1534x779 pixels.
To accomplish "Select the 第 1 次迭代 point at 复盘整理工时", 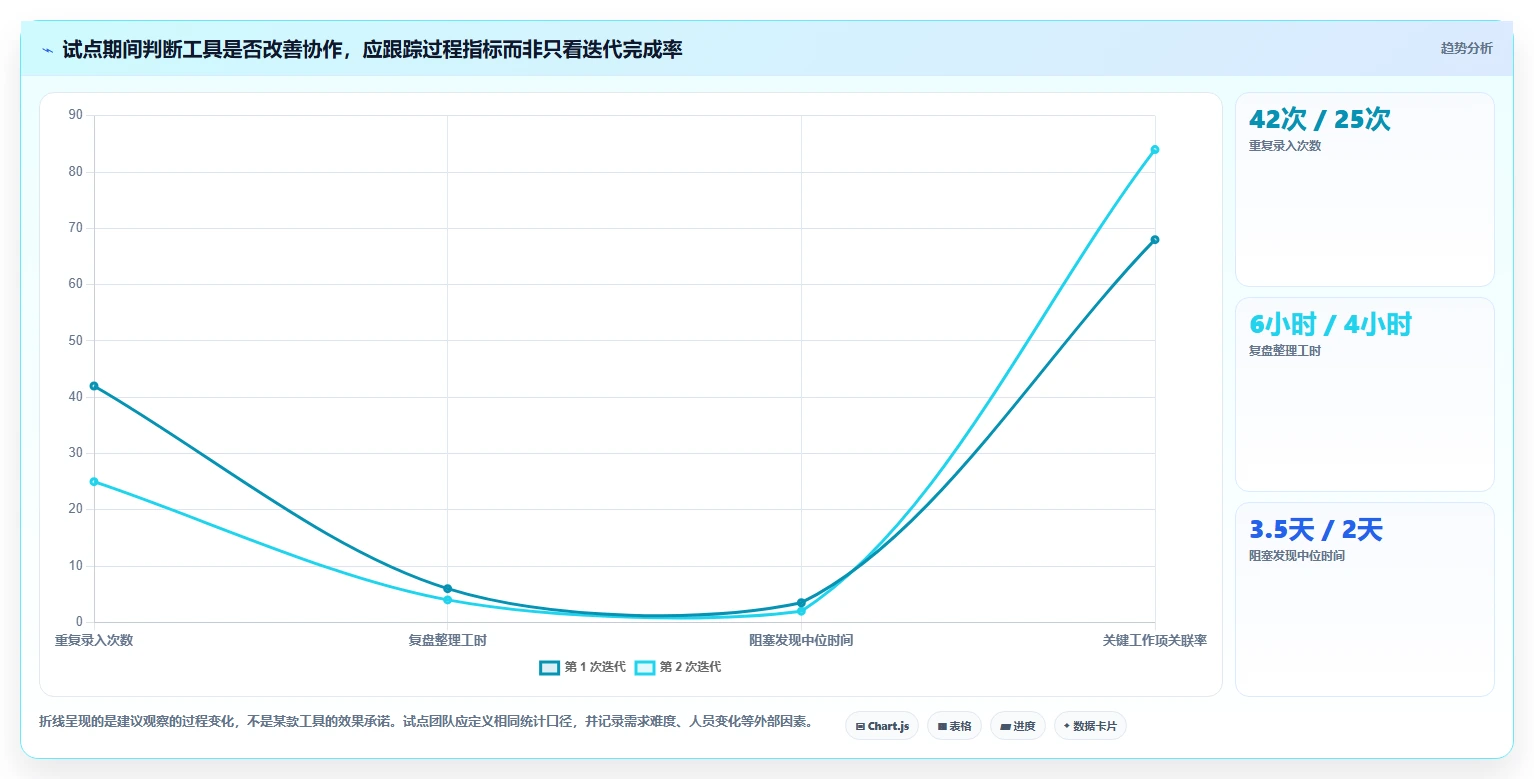I will [447, 589].
